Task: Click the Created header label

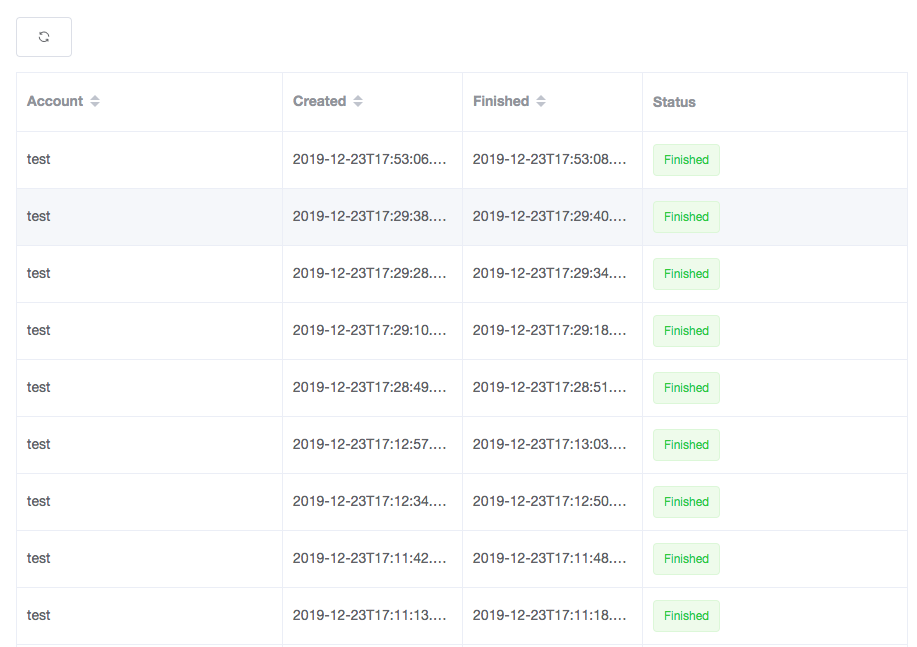Action: [x=319, y=101]
